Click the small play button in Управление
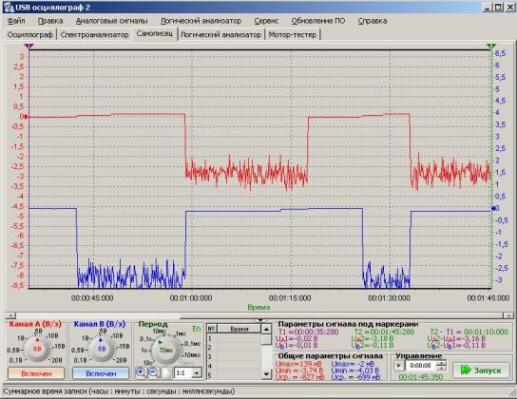Image resolution: width=517 pixels, height=399 pixels. tap(399, 366)
